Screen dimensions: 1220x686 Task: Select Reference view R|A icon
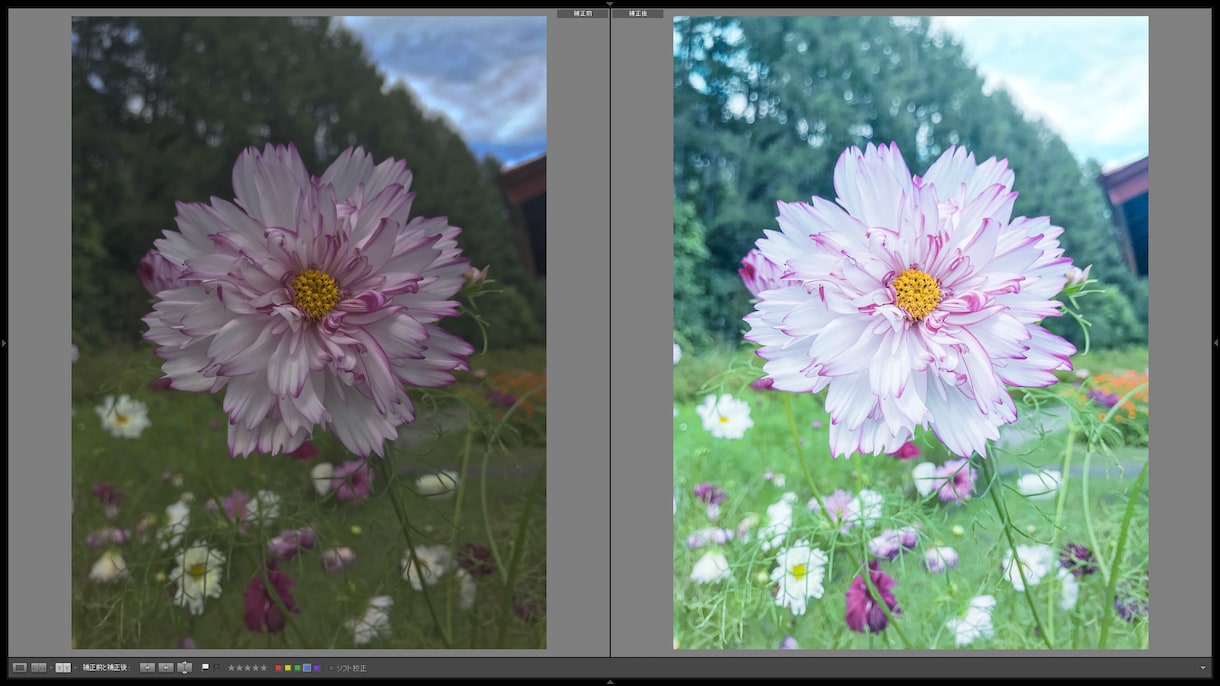[38, 667]
